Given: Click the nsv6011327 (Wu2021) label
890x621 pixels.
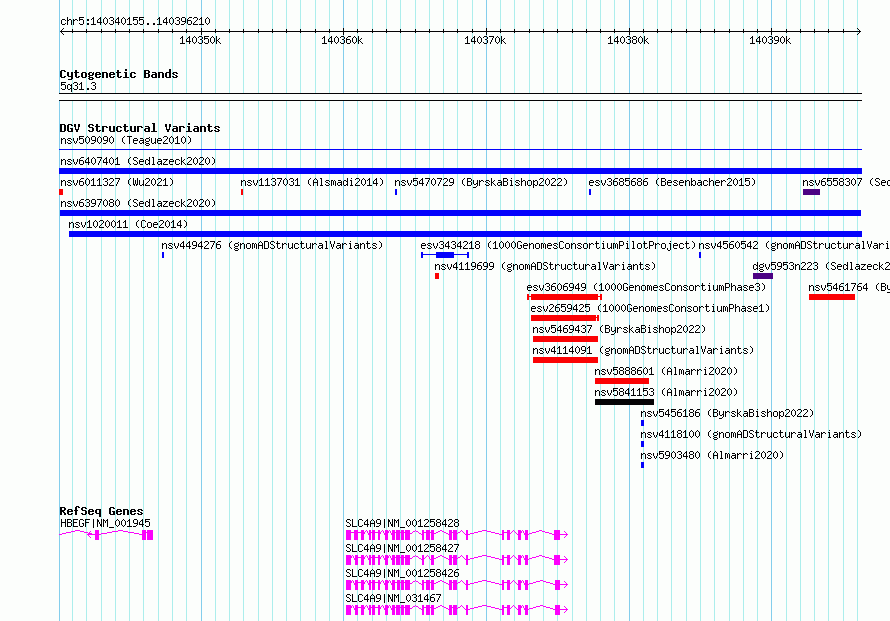Looking at the screenshot, I should tap(117, 182).
